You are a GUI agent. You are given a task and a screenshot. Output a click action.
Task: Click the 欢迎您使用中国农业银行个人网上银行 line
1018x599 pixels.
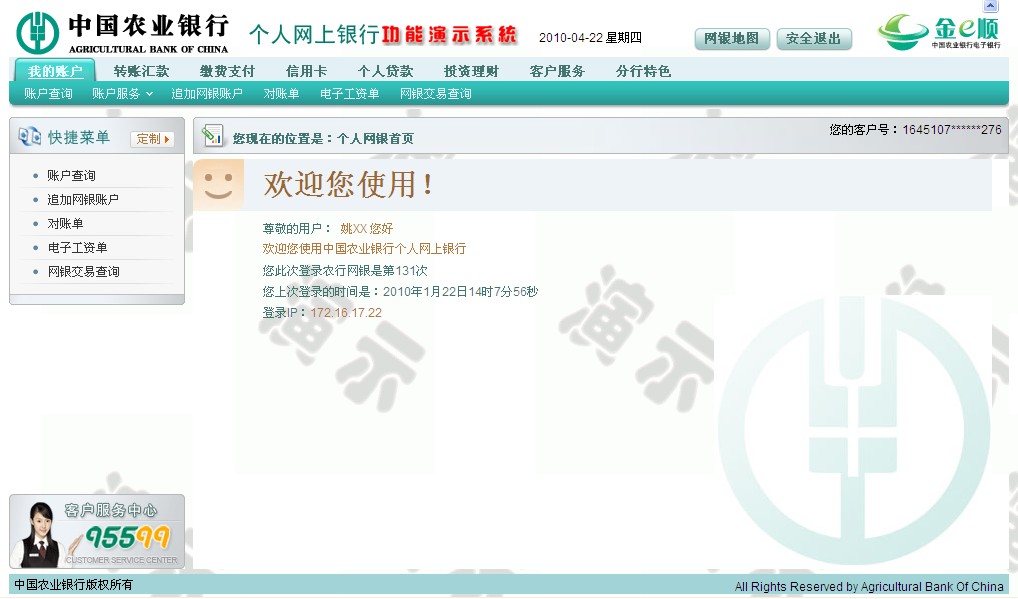[x=364, y=249]
